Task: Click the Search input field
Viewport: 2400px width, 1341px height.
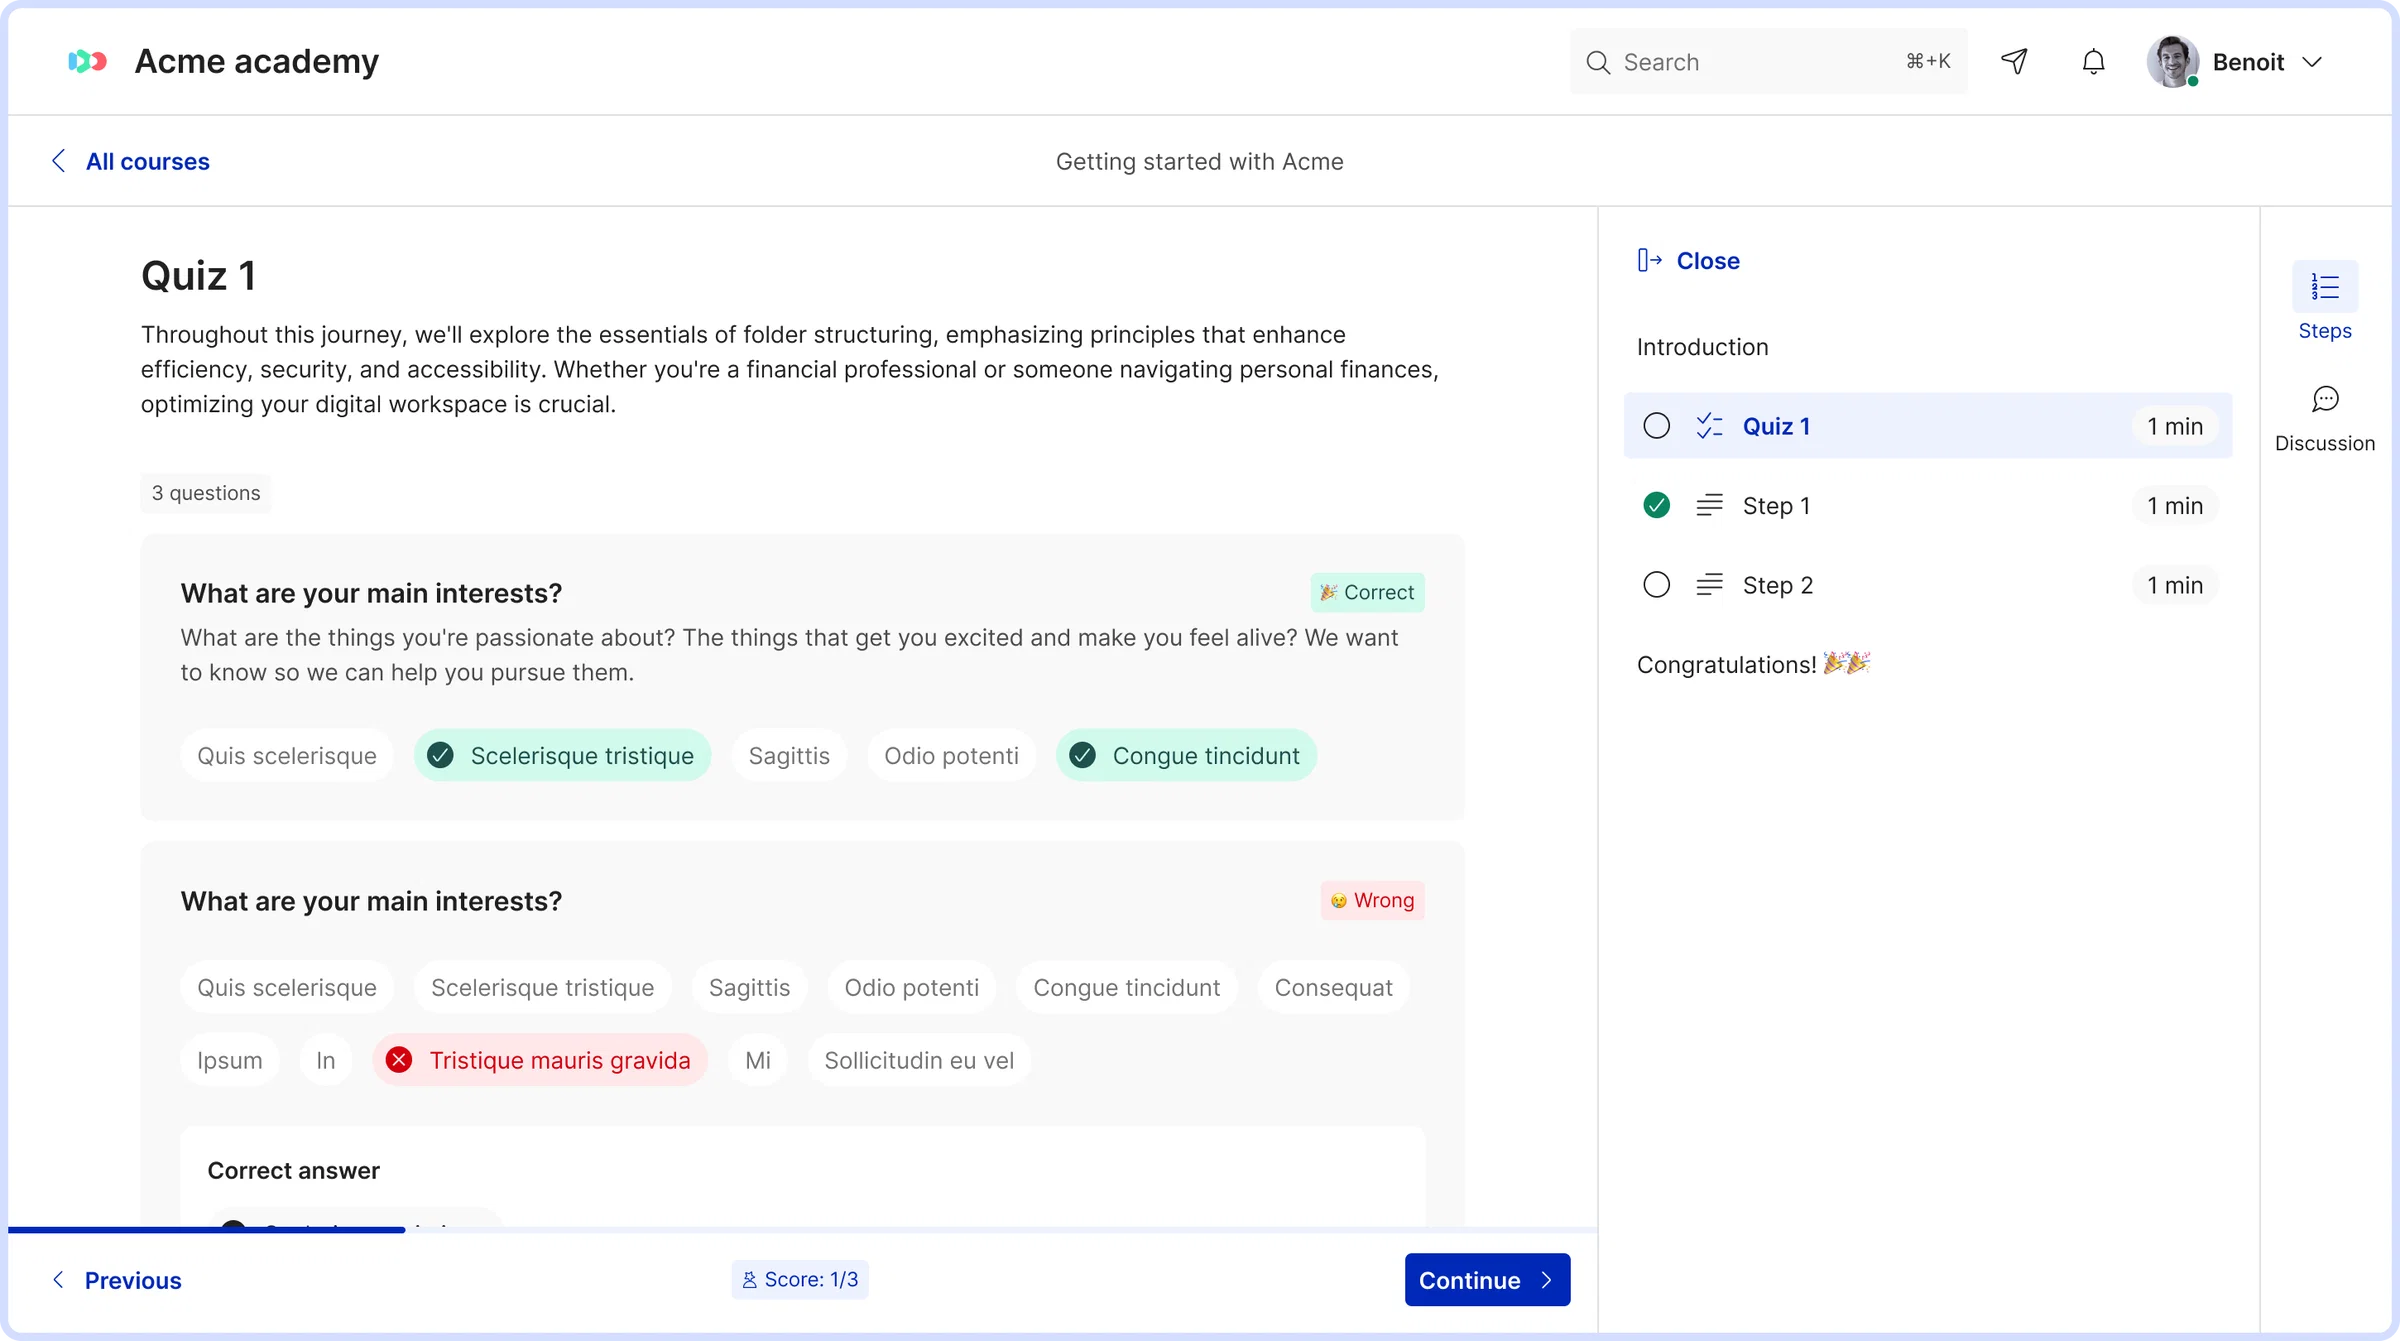Action: (x=1768, y=62)
